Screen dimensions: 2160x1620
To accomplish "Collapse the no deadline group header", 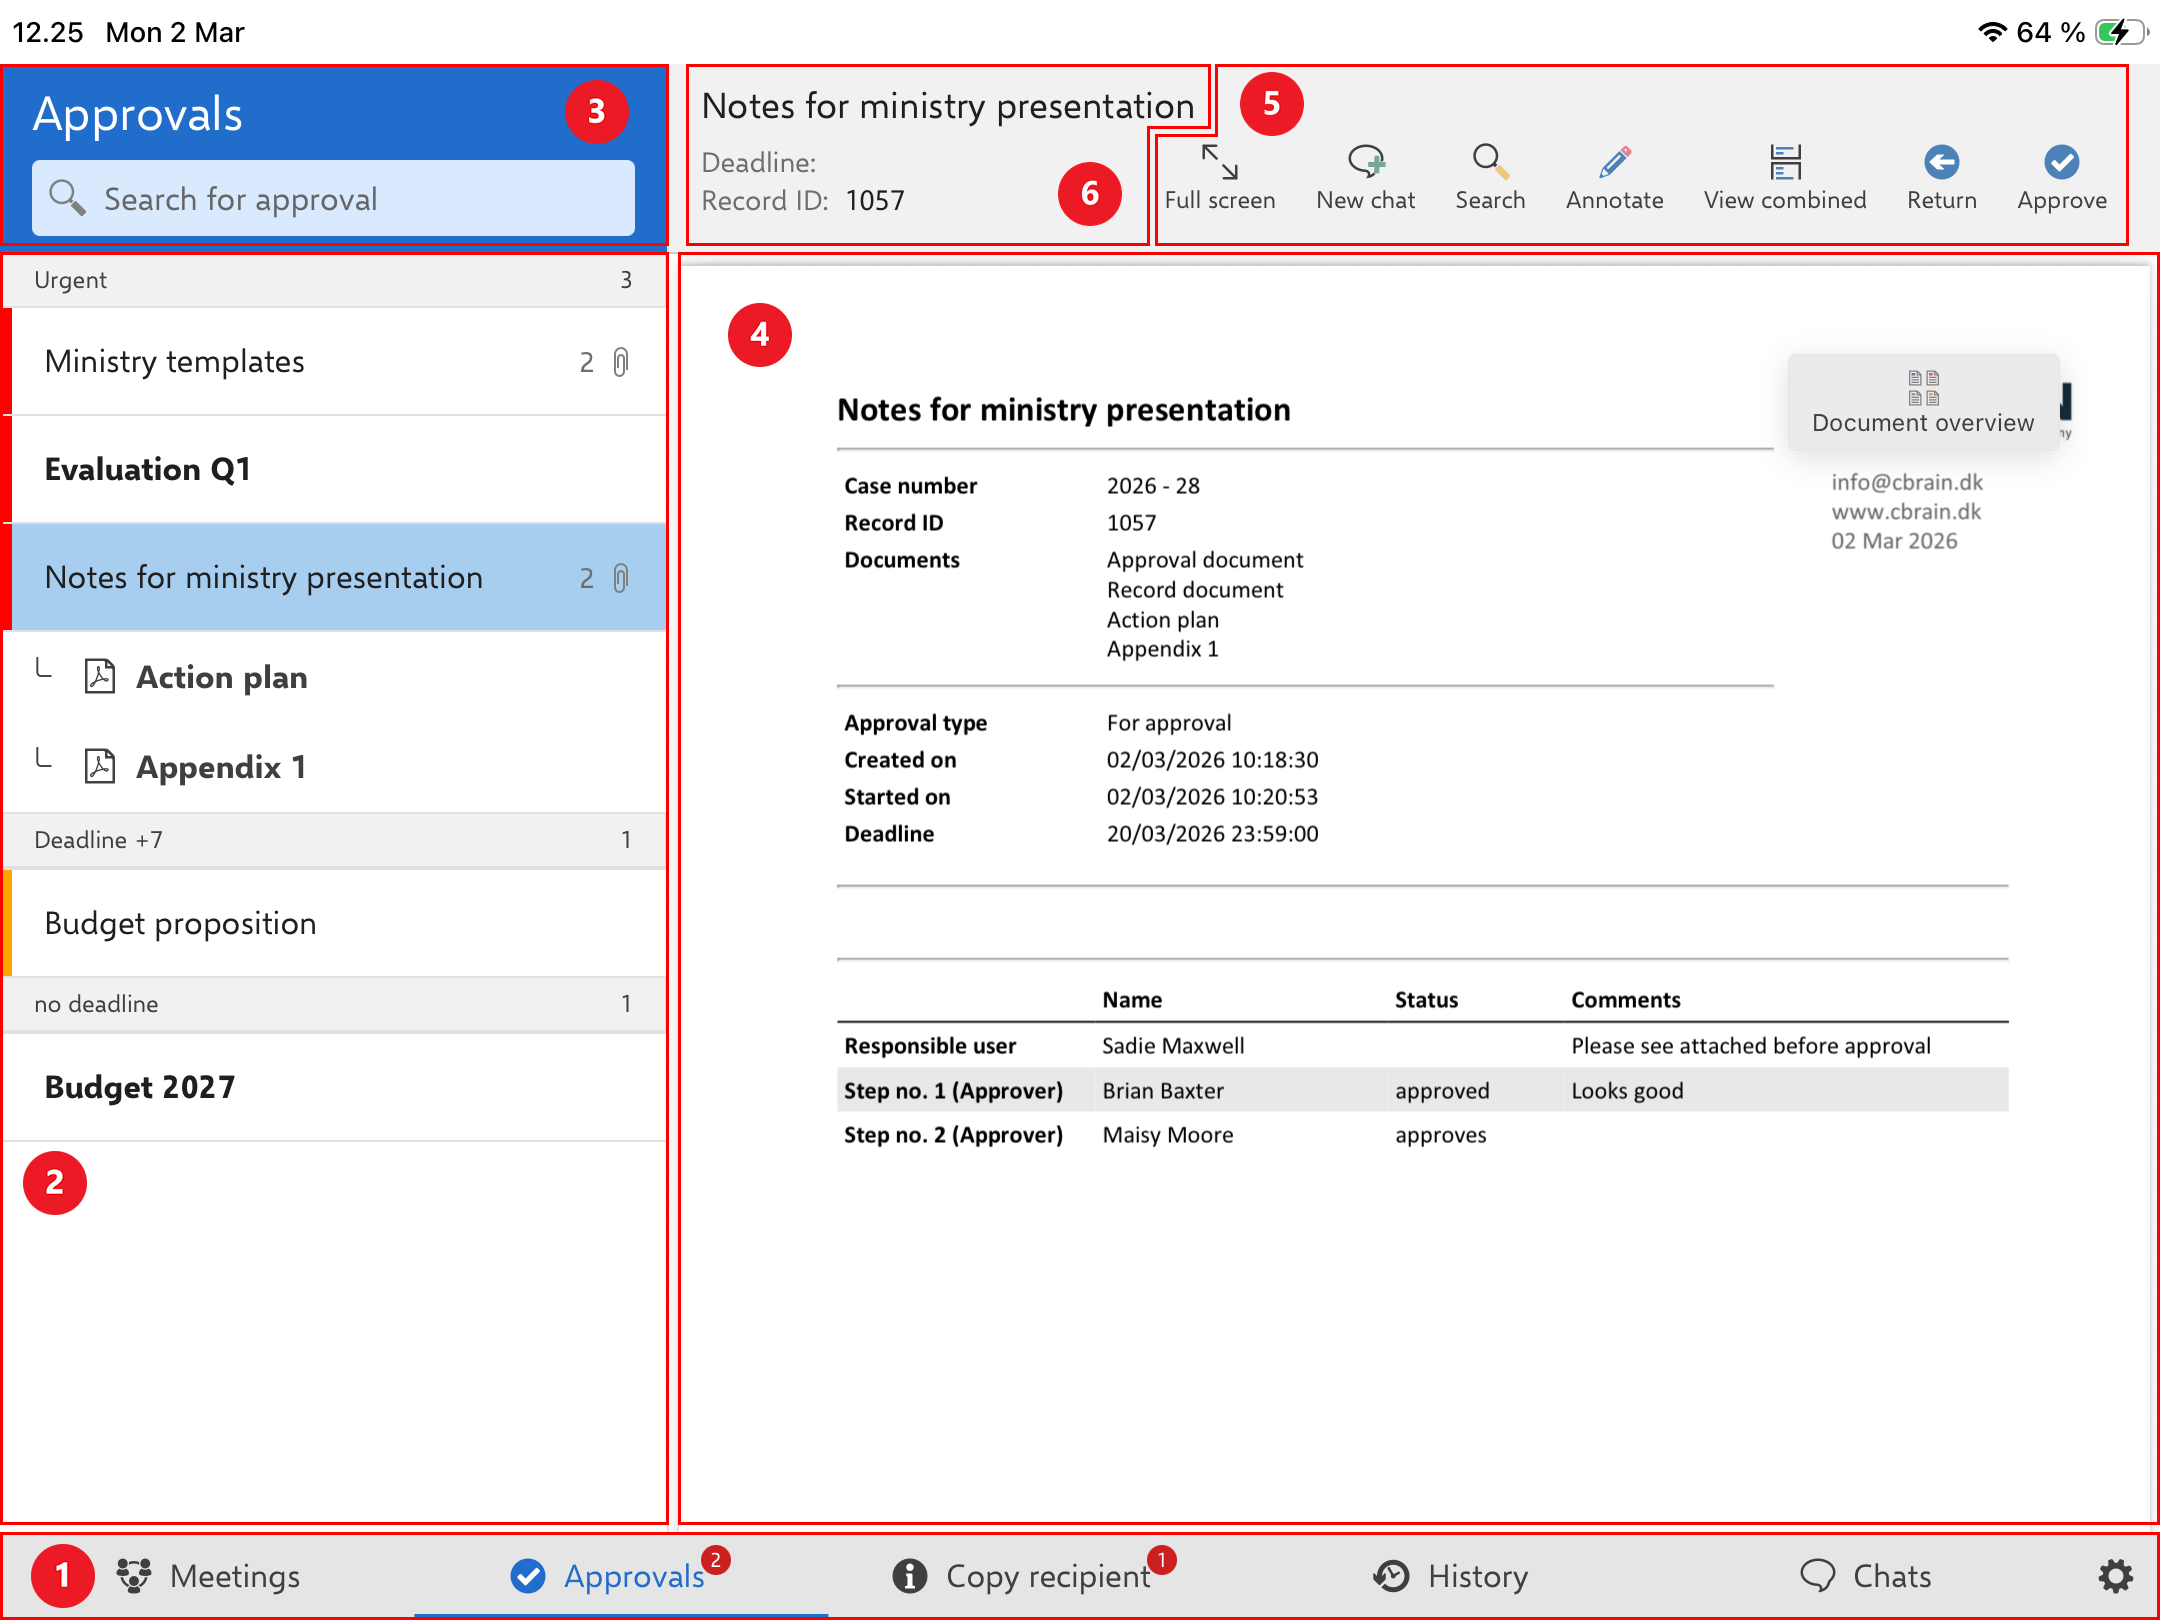I will [334, 1004].
